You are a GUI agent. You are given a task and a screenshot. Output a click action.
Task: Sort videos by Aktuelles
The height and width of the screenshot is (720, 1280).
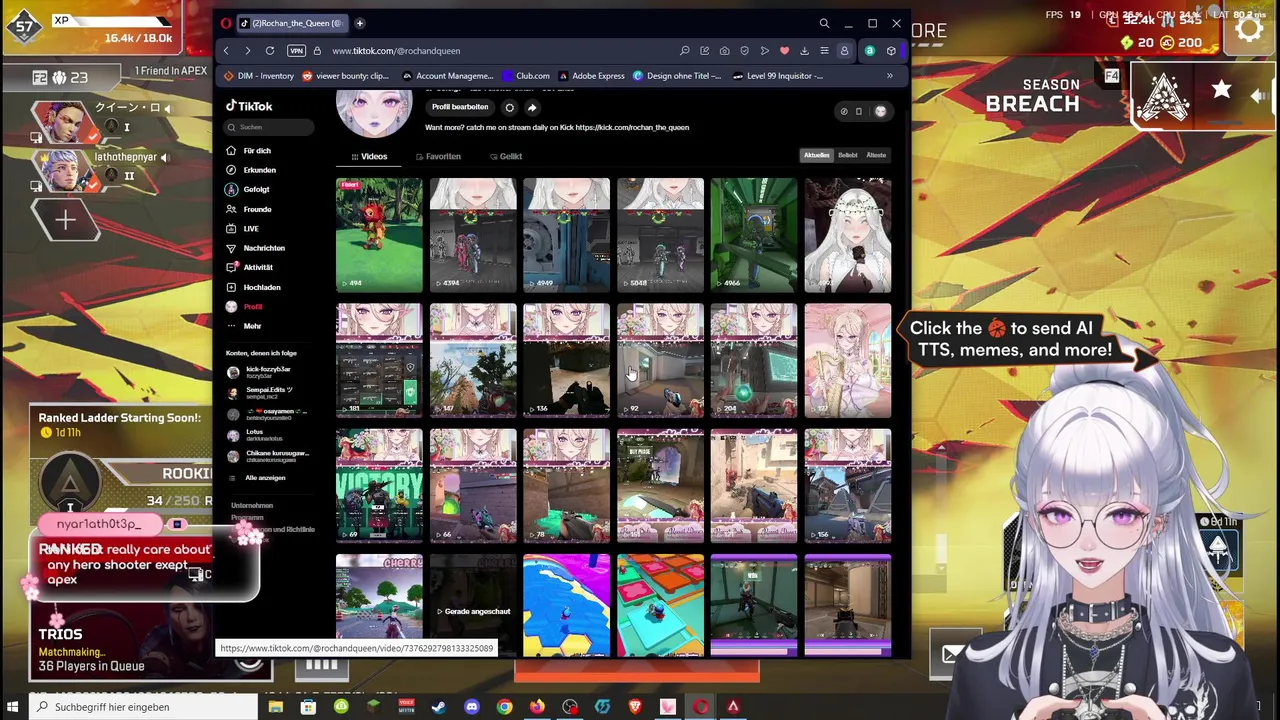[817, 155]
